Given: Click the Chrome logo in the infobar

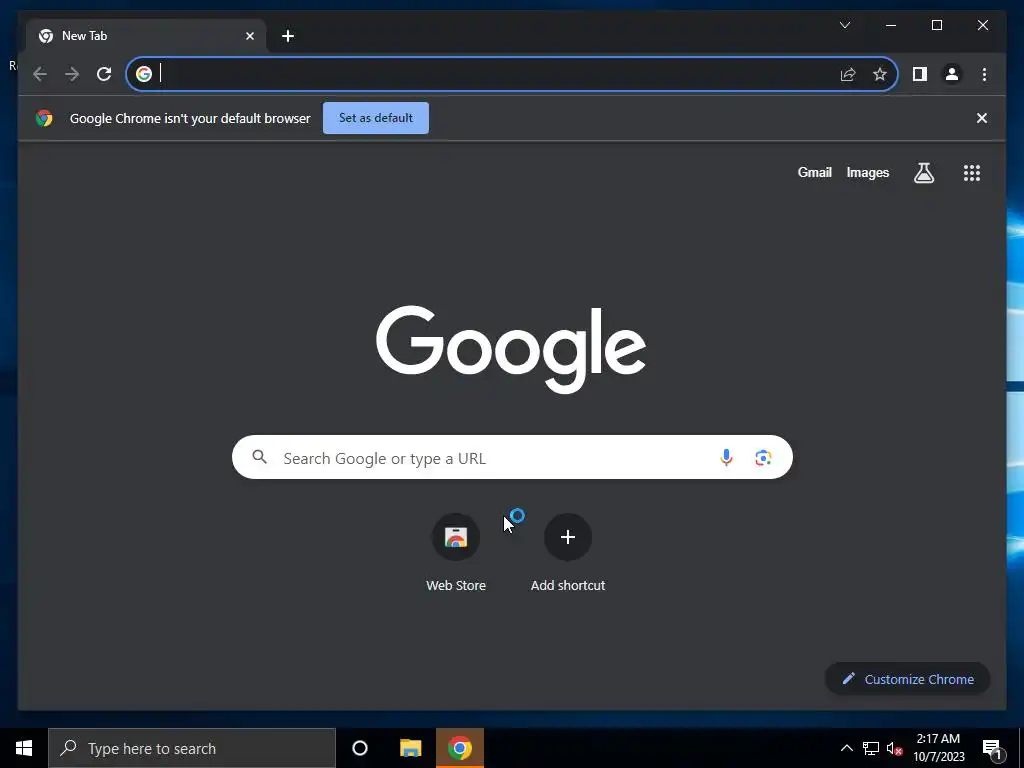Looking at the screenshot, I should [44, 118].
